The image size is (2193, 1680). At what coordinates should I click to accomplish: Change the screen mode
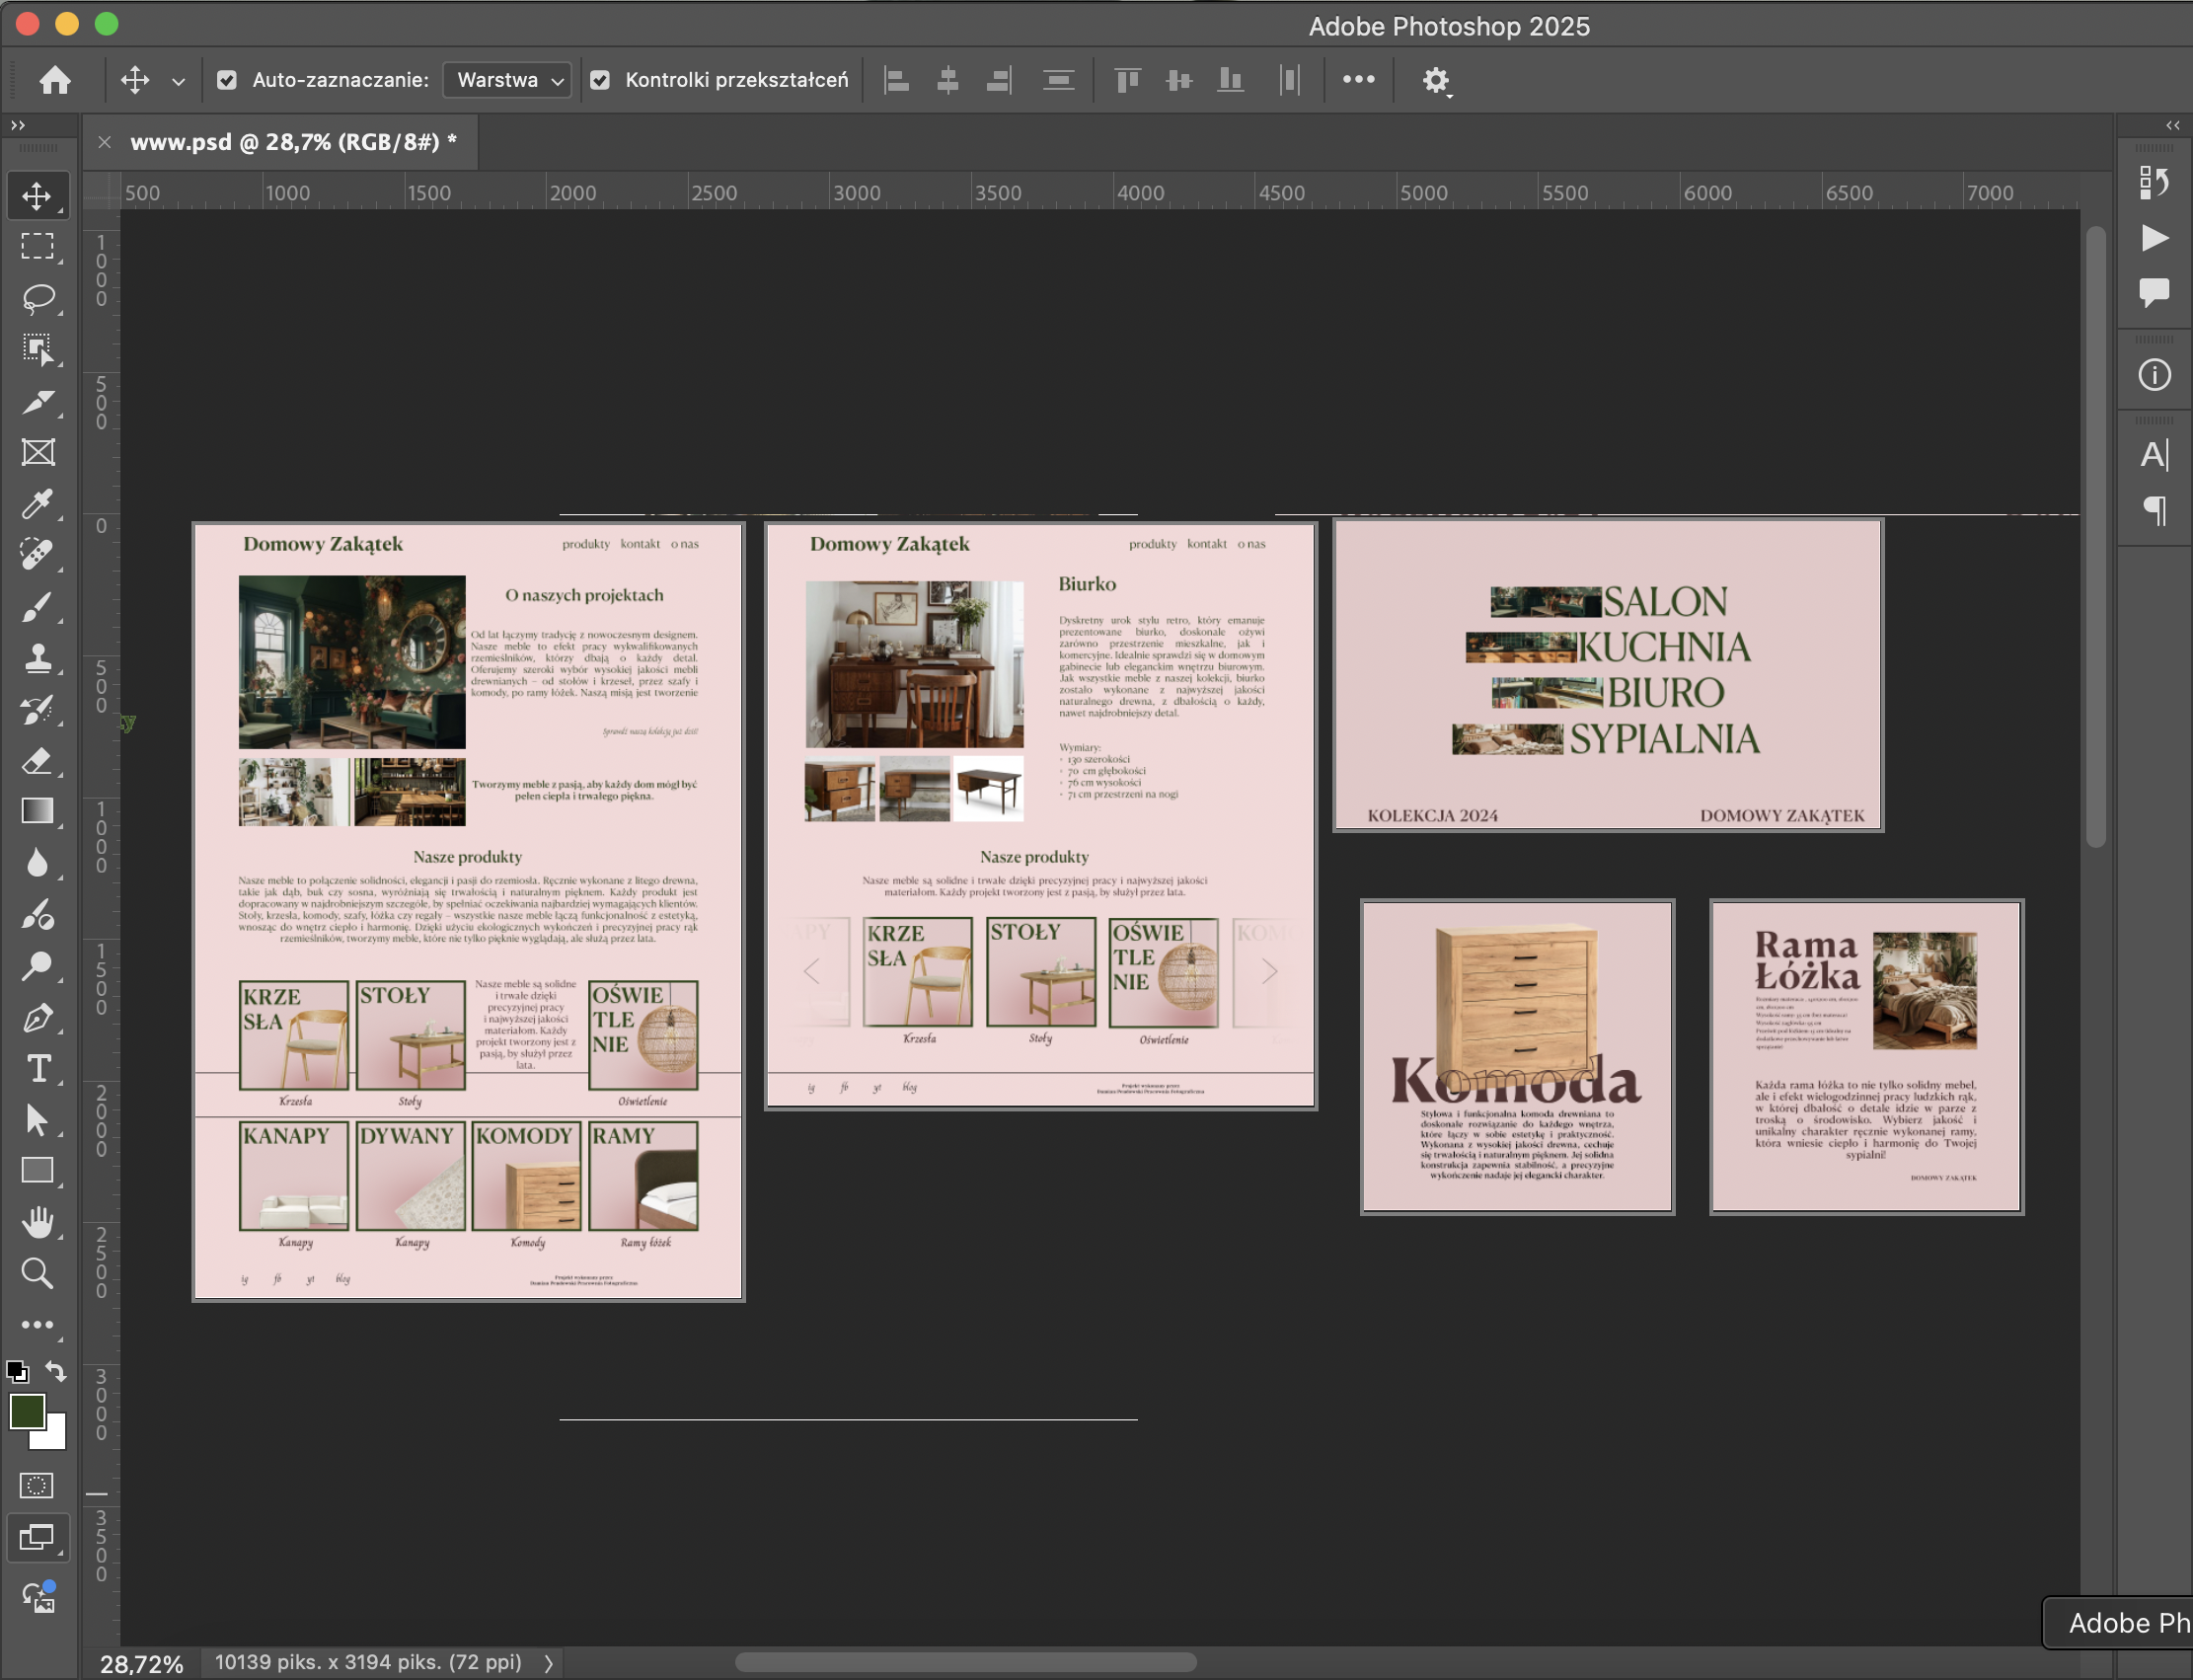click(x=37, y=1538)
